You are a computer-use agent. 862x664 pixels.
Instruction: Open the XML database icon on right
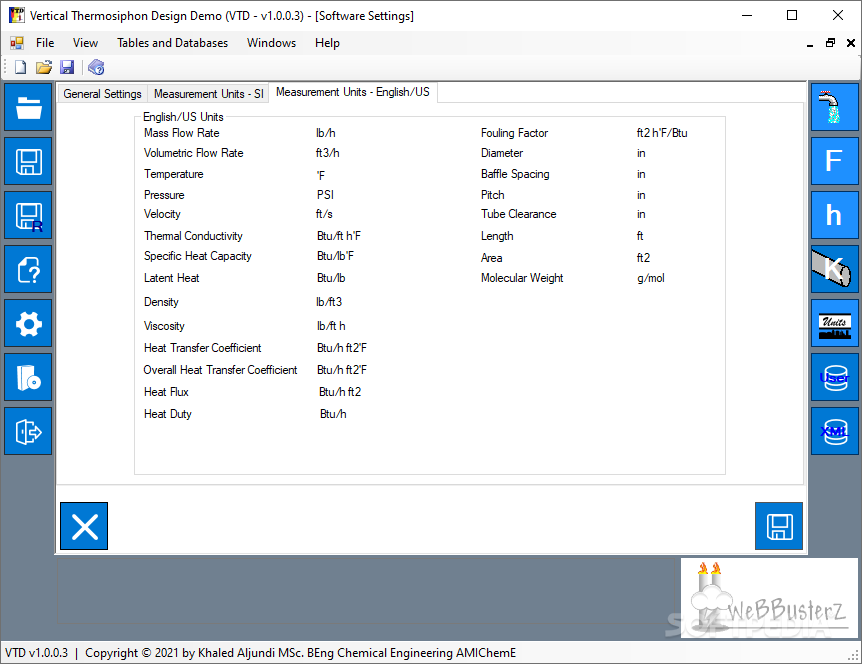point(835,431)
